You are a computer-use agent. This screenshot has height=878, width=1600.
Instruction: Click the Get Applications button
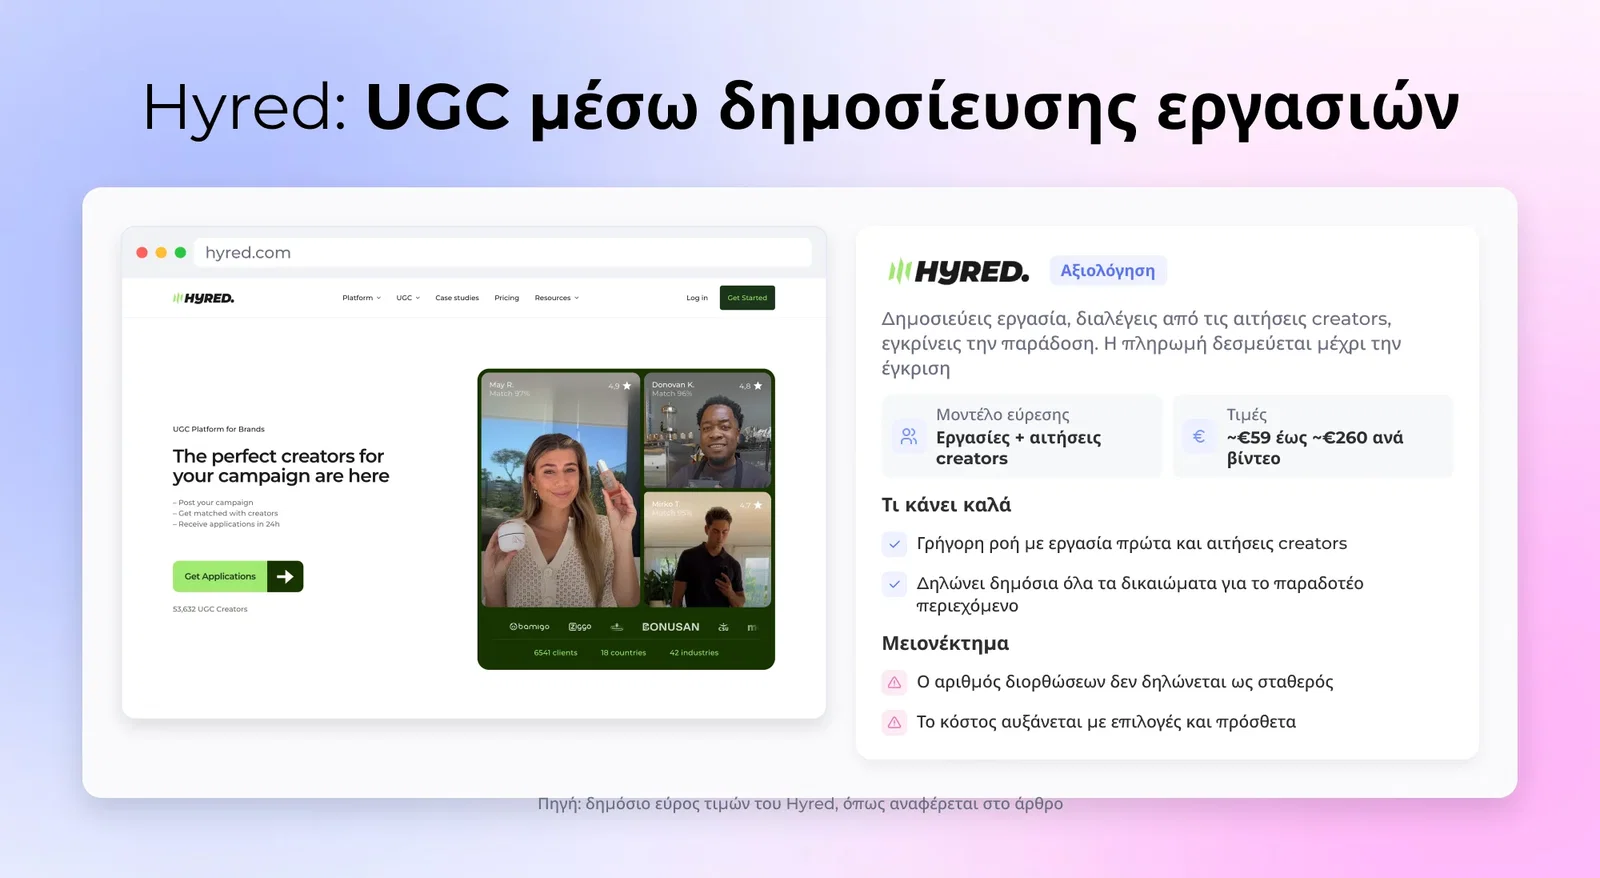[220, 576]
